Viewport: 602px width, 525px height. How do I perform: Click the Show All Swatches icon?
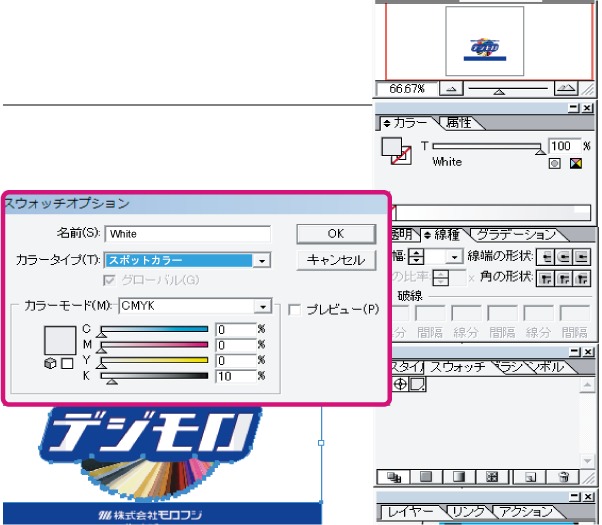394,477
